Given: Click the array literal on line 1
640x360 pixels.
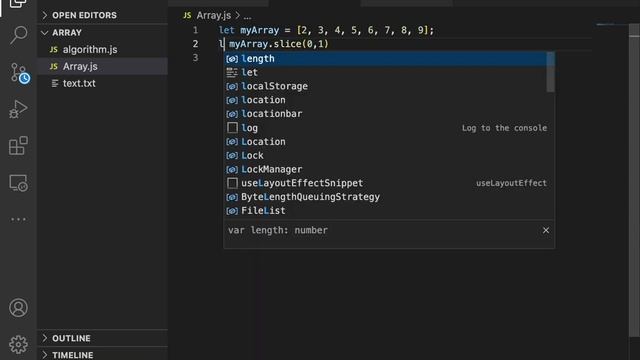Looking at the screenshot, I should pos(362,30).
